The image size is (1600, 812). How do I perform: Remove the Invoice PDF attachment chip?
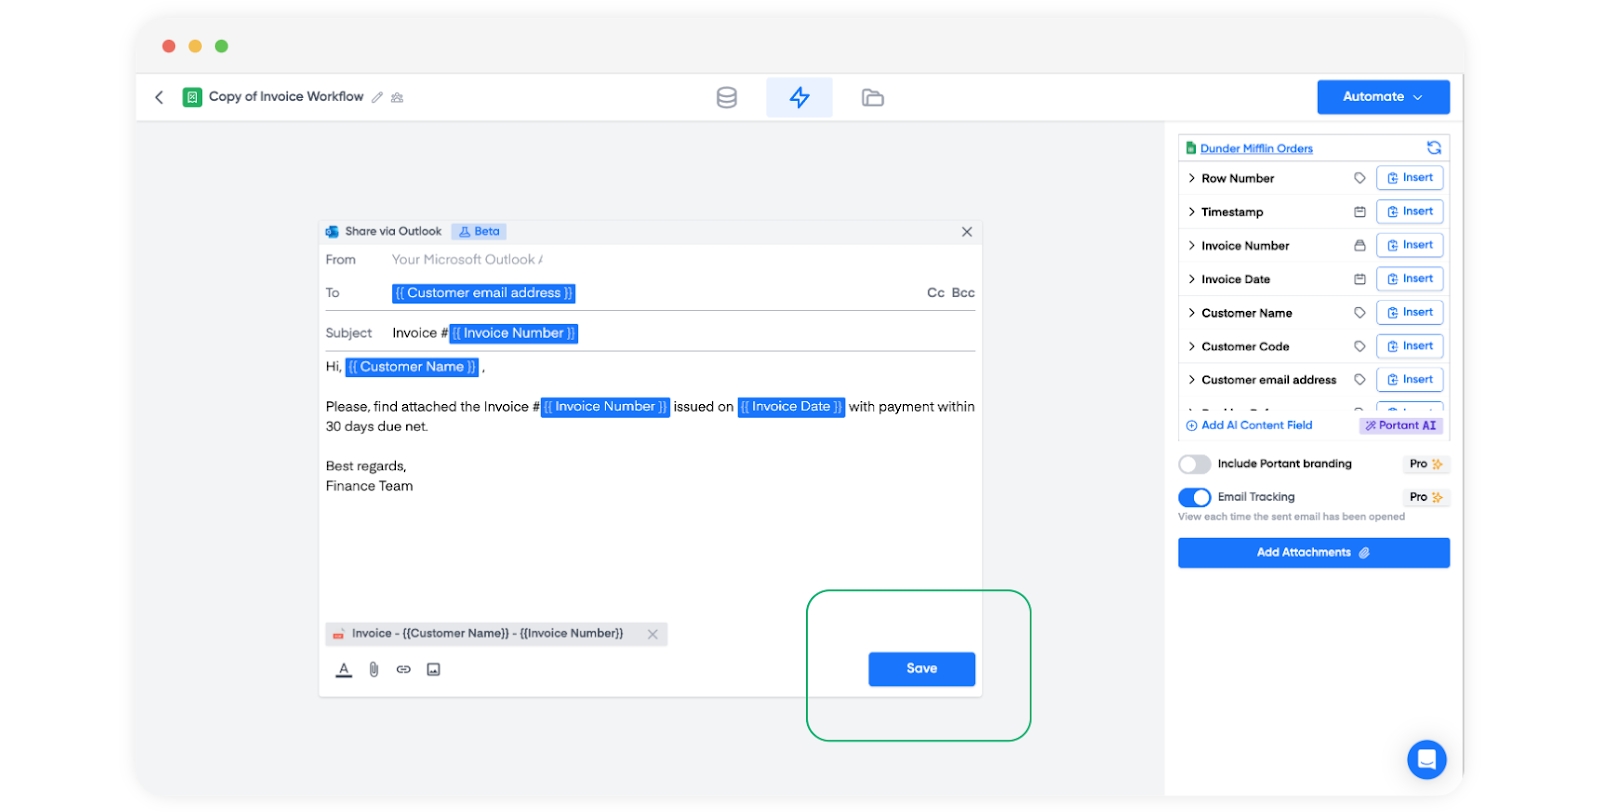tap(653, 634)
